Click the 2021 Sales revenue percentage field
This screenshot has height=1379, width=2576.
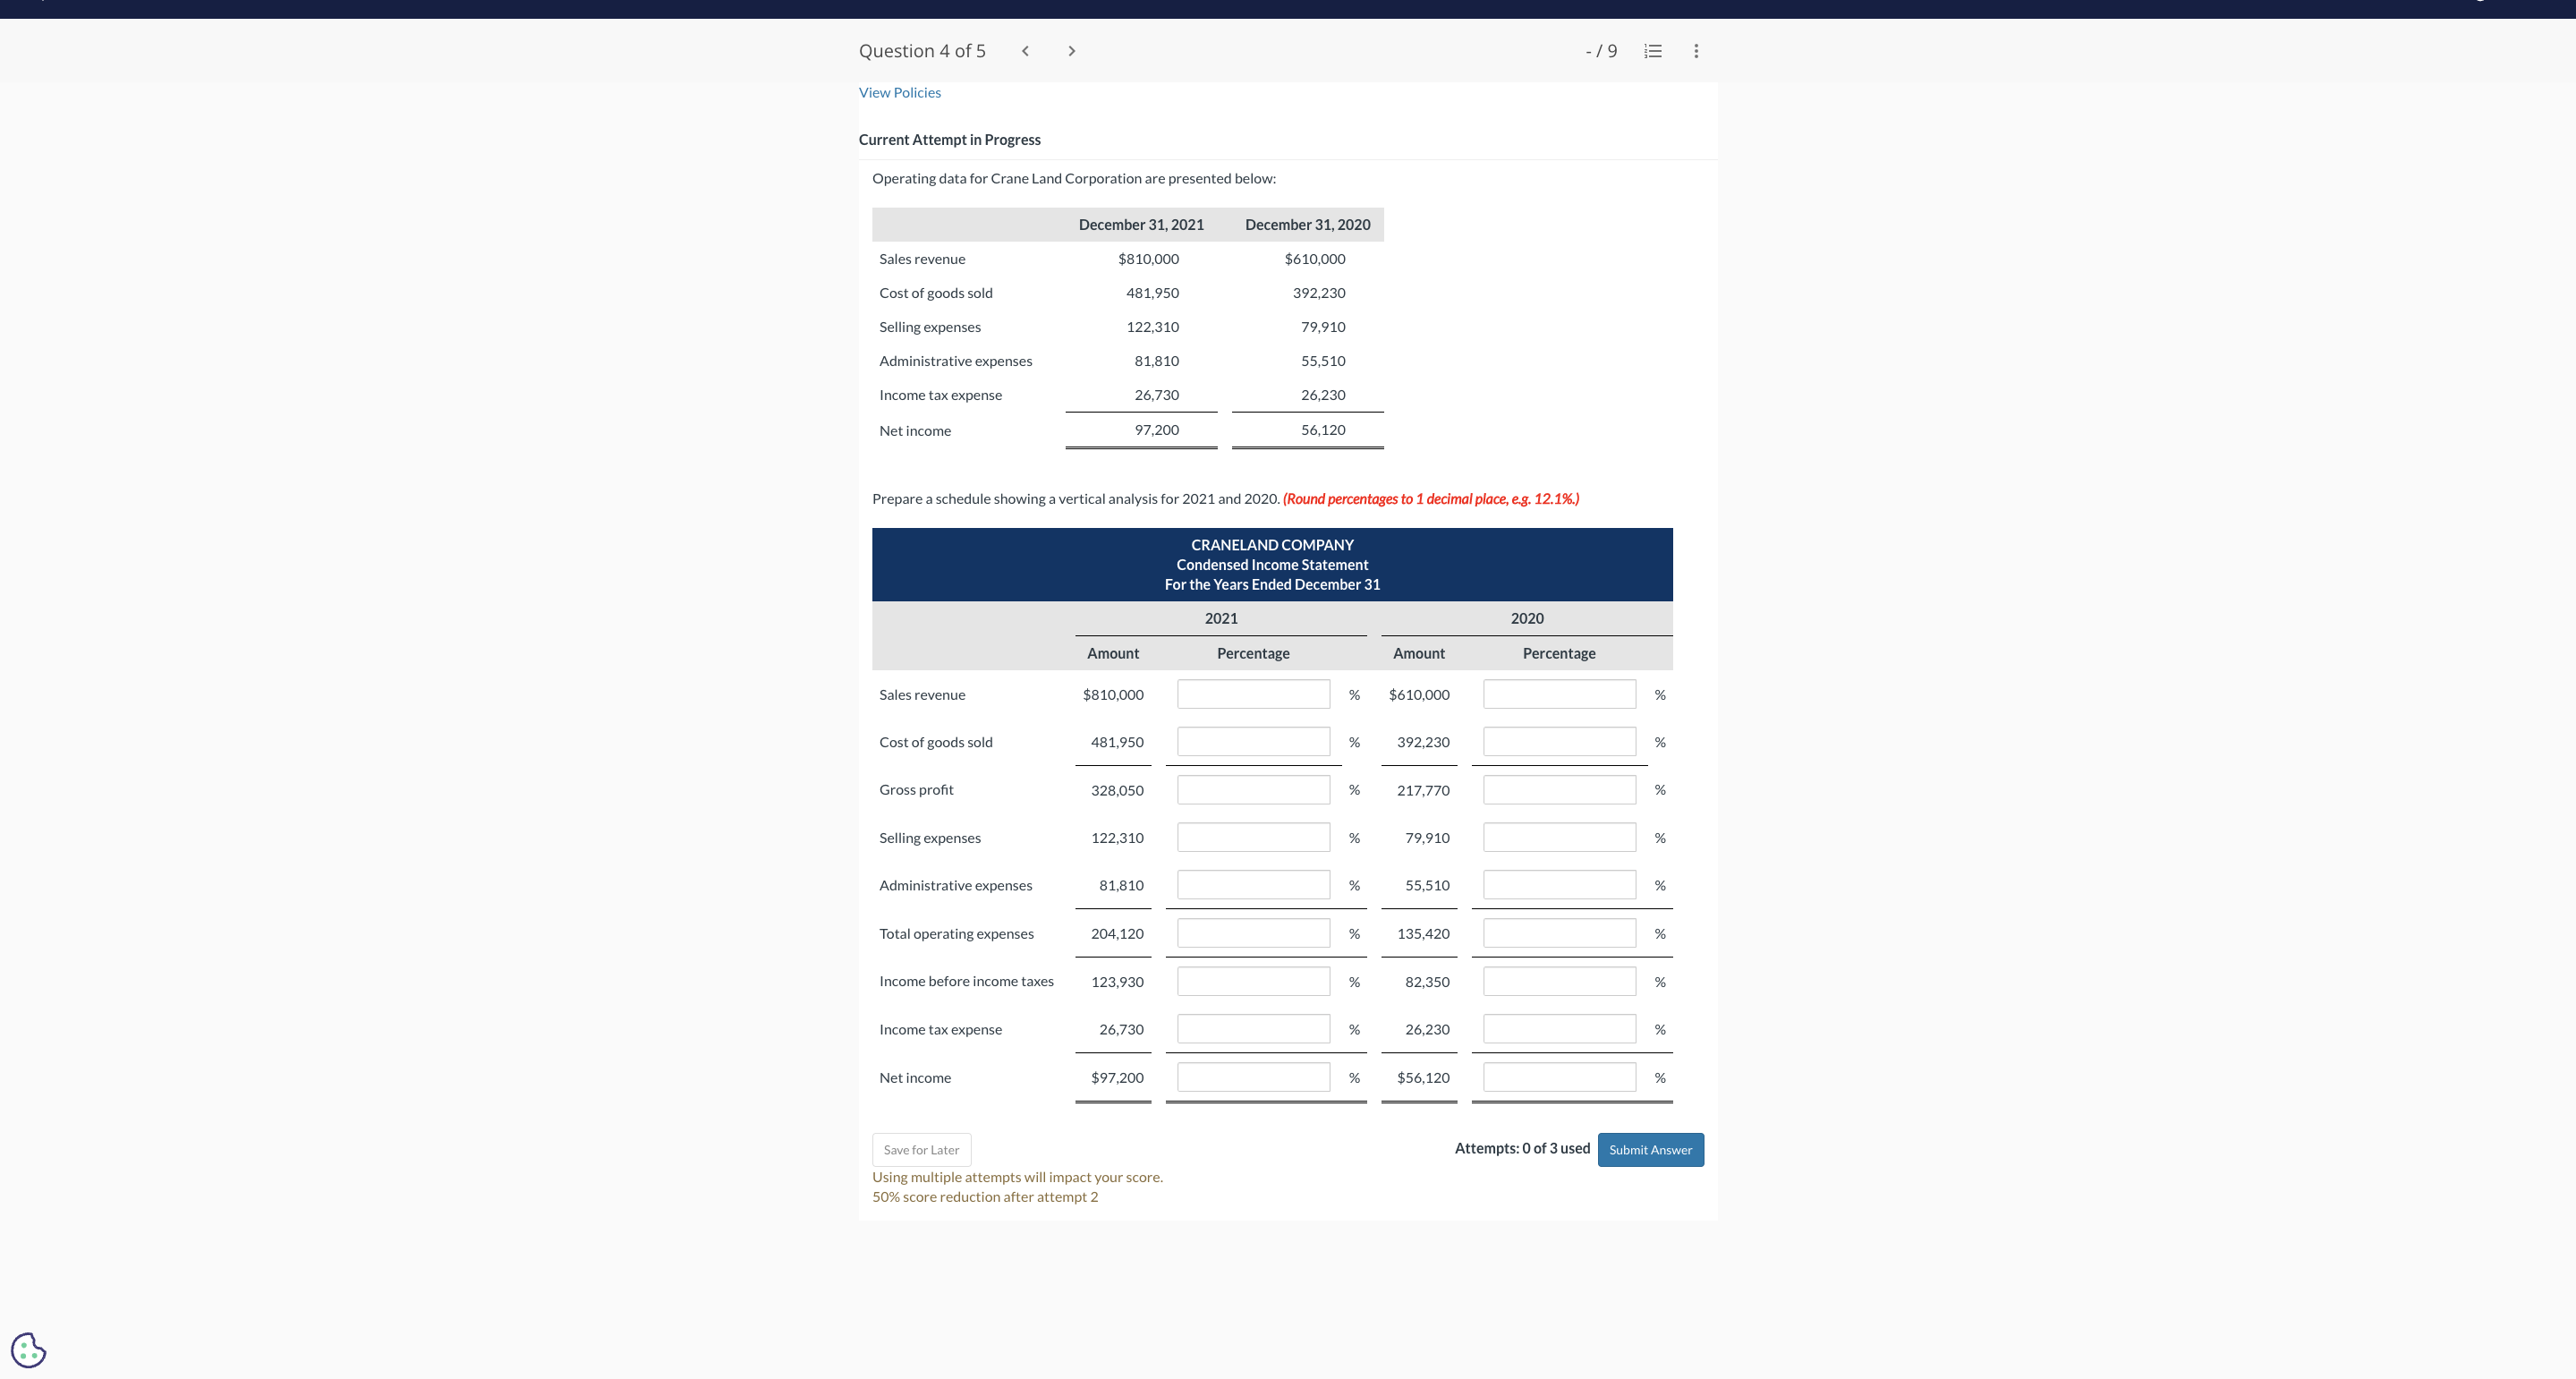pos(1253,694)
